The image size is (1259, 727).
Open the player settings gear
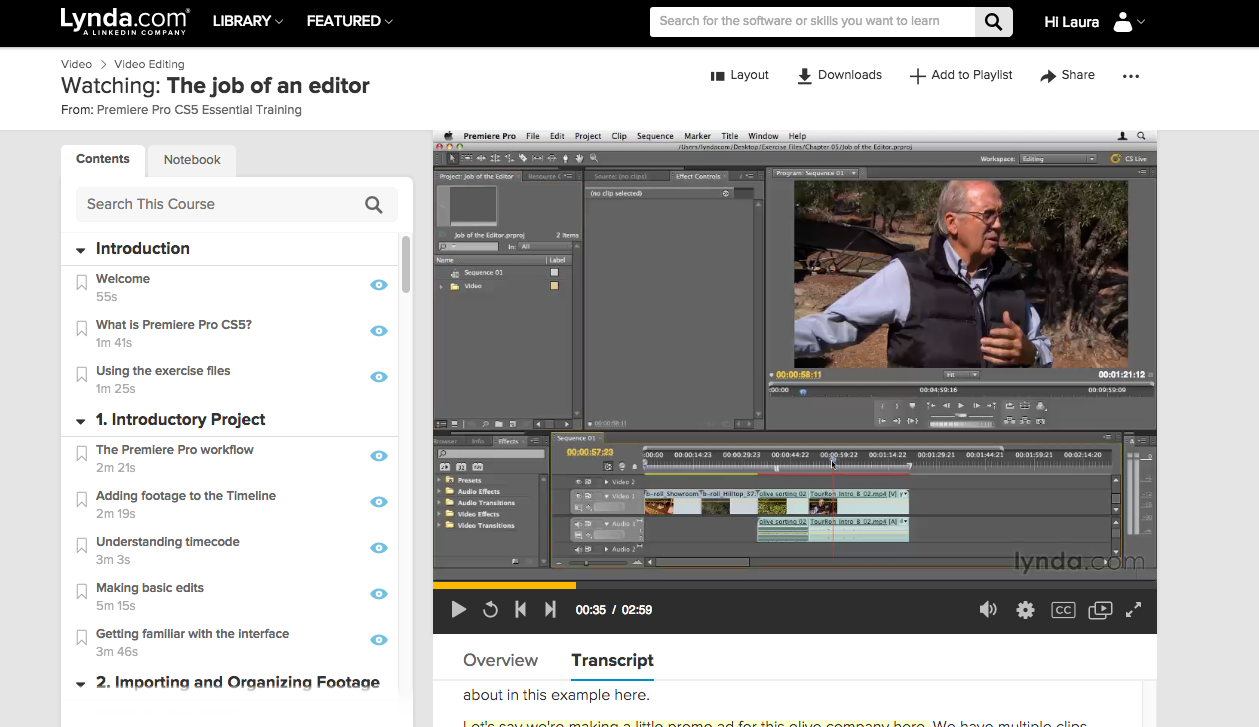tap(1025, 609)
